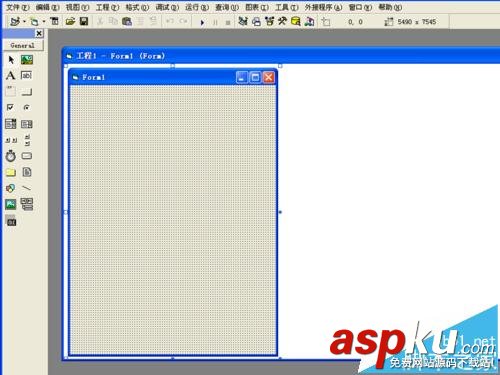Image resolution: width=500 pixels, height=375 pixels.
Task: Open the Project Explorer from toolbar
Action: click(x=243, y=21)
